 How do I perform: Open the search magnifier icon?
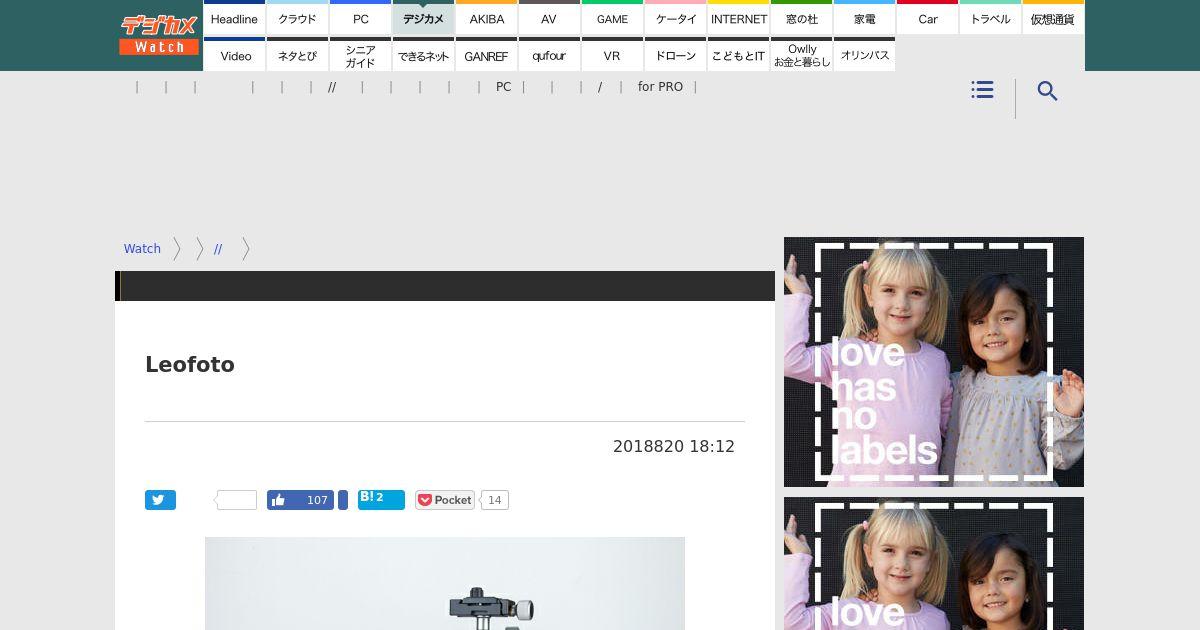pos(1047,91)
